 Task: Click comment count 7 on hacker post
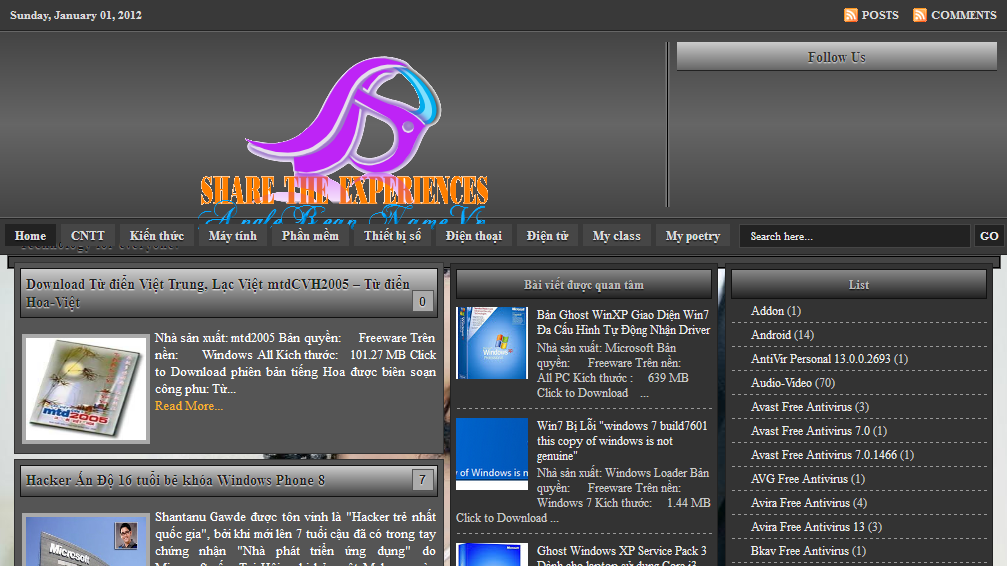(x=422, y=479)
